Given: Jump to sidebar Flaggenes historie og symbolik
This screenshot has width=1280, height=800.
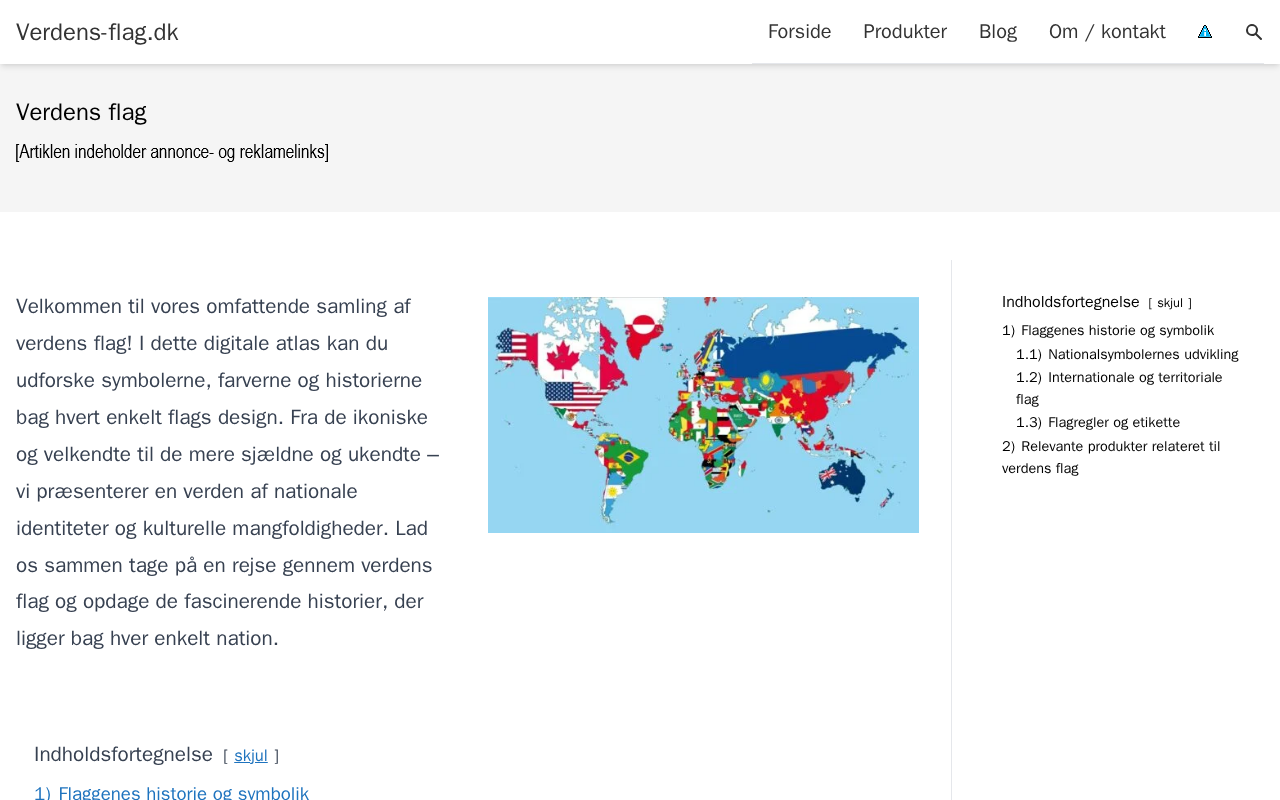Looking at the screenshot, I should (x=1117, y=331).
